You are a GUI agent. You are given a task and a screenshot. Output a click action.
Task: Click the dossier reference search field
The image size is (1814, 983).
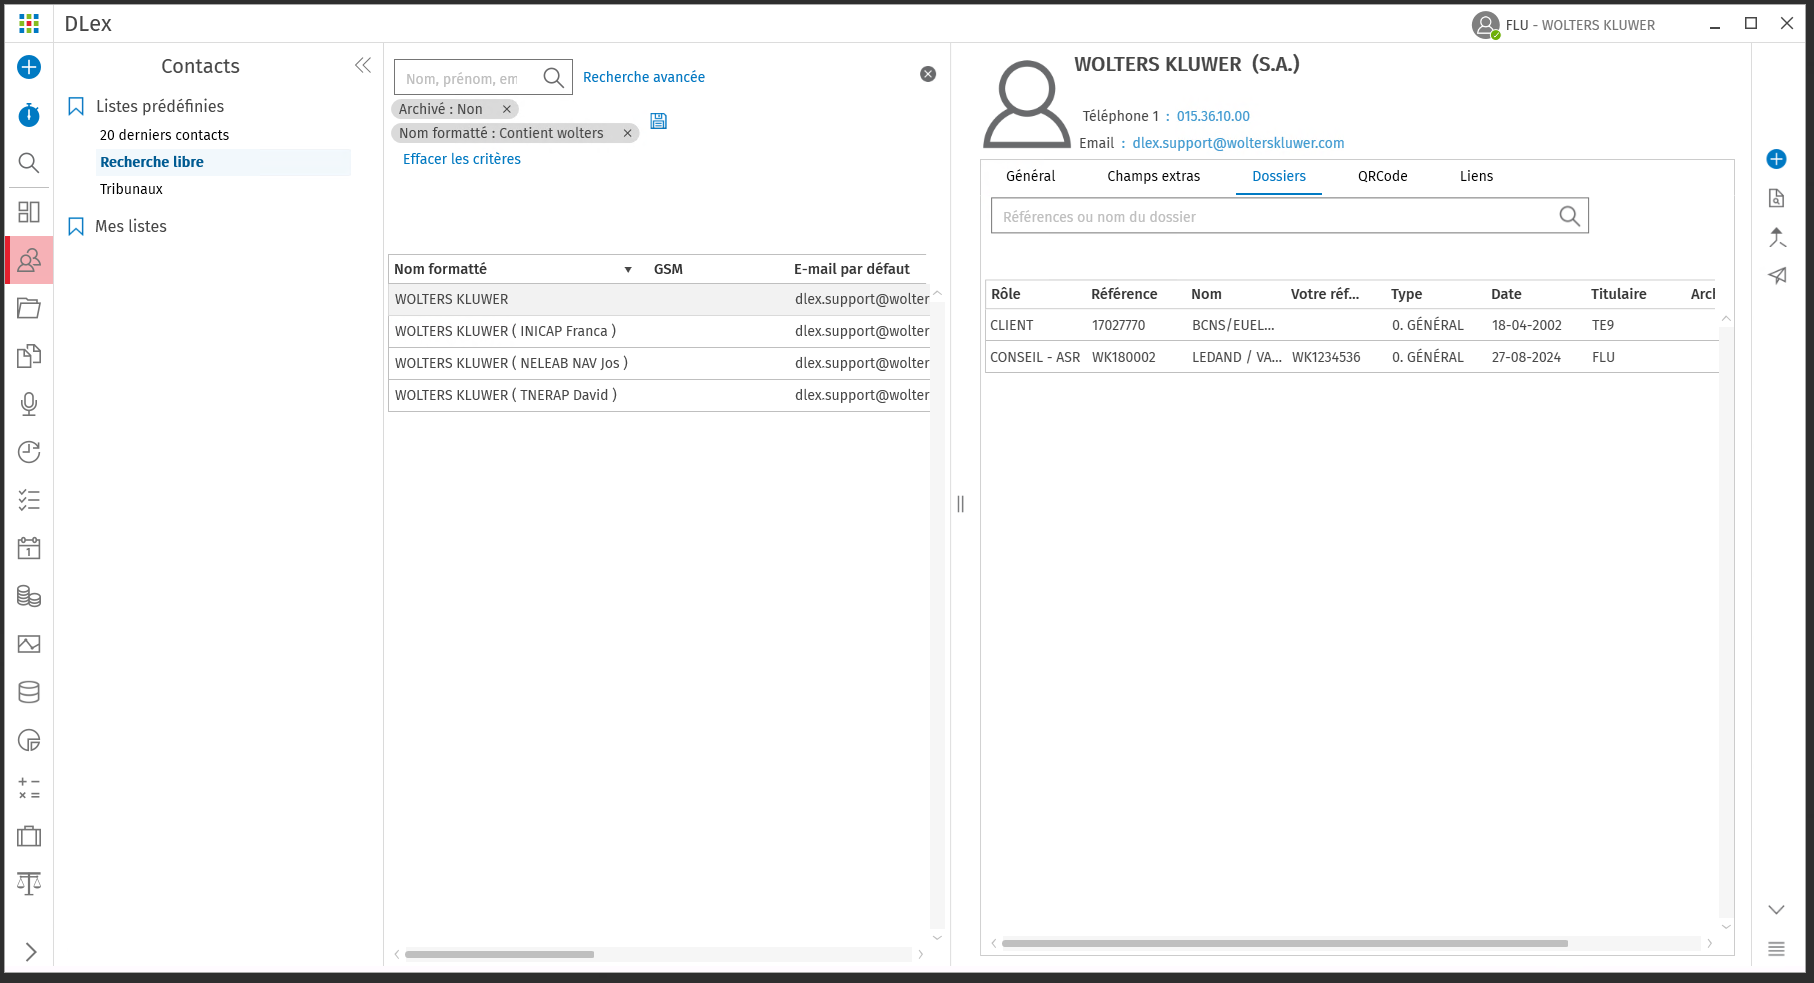pos(1275,217)
